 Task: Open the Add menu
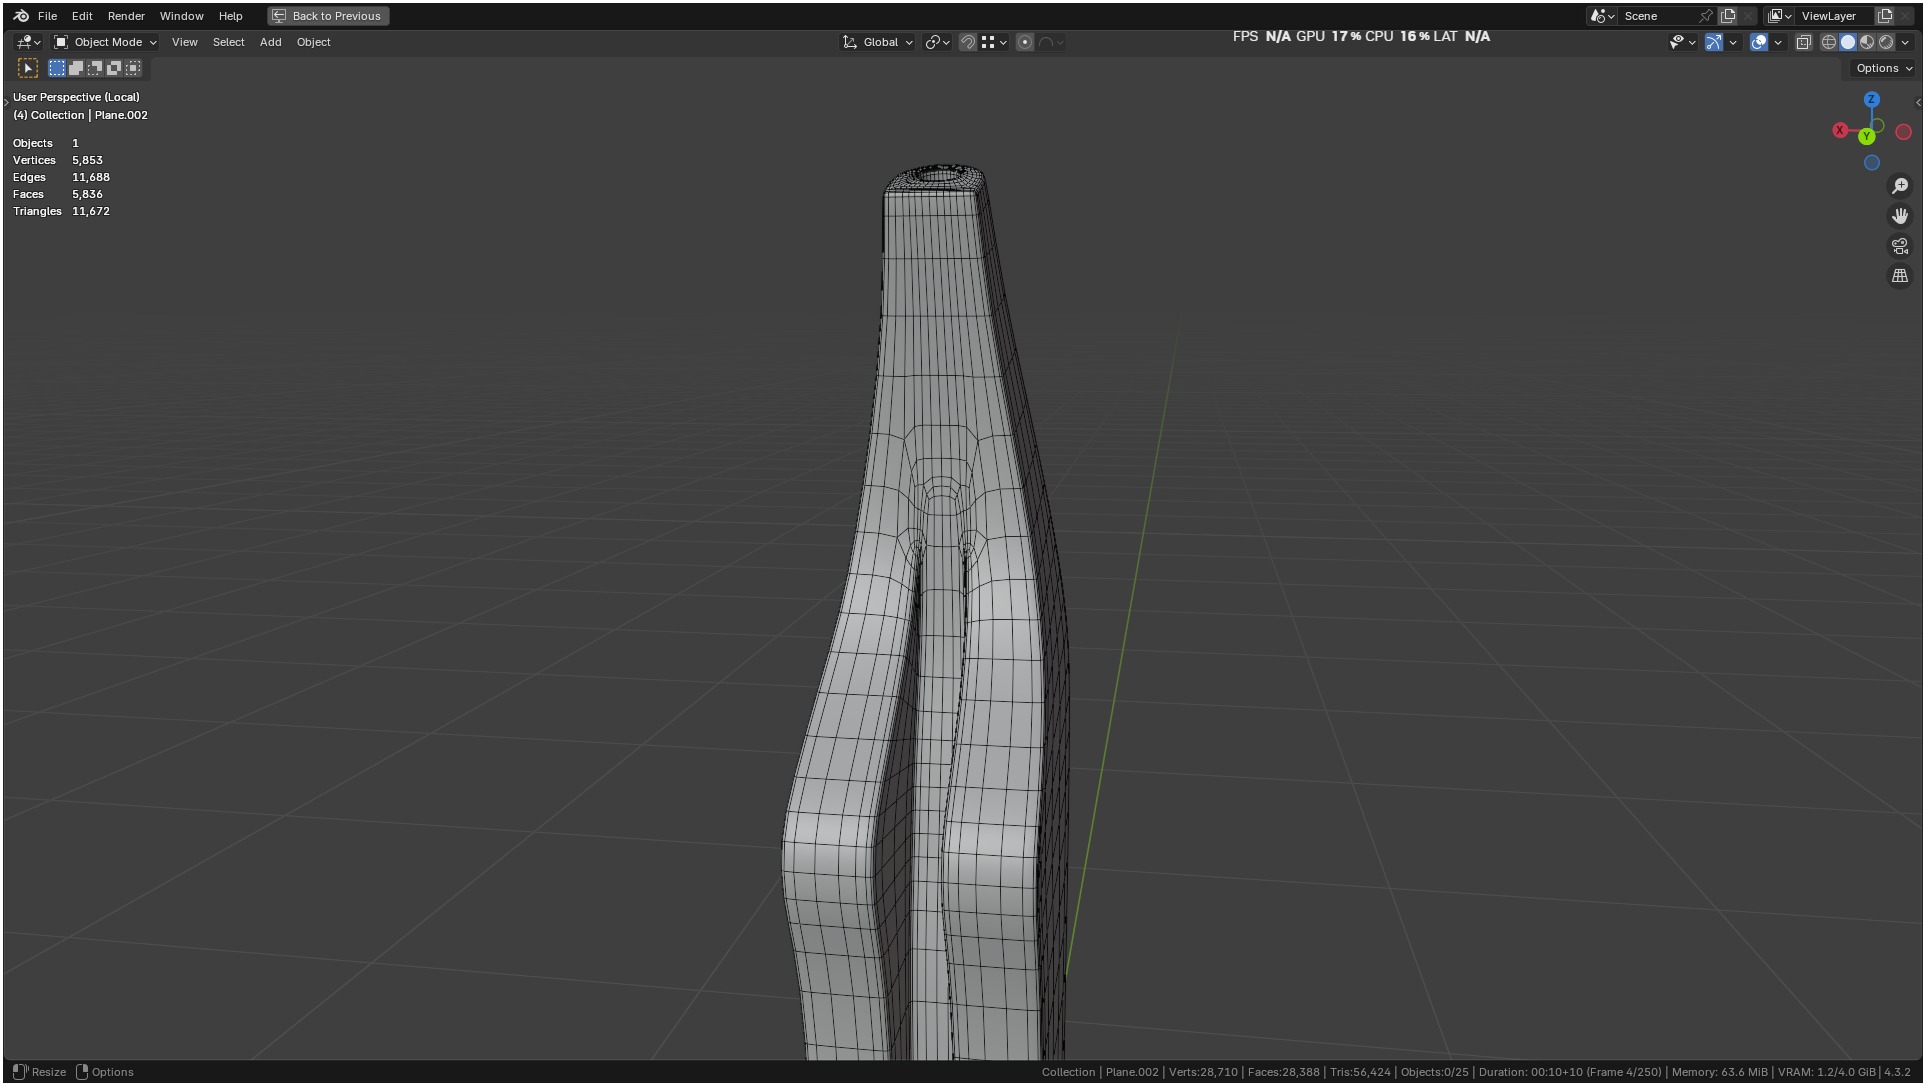pos(270,42)
